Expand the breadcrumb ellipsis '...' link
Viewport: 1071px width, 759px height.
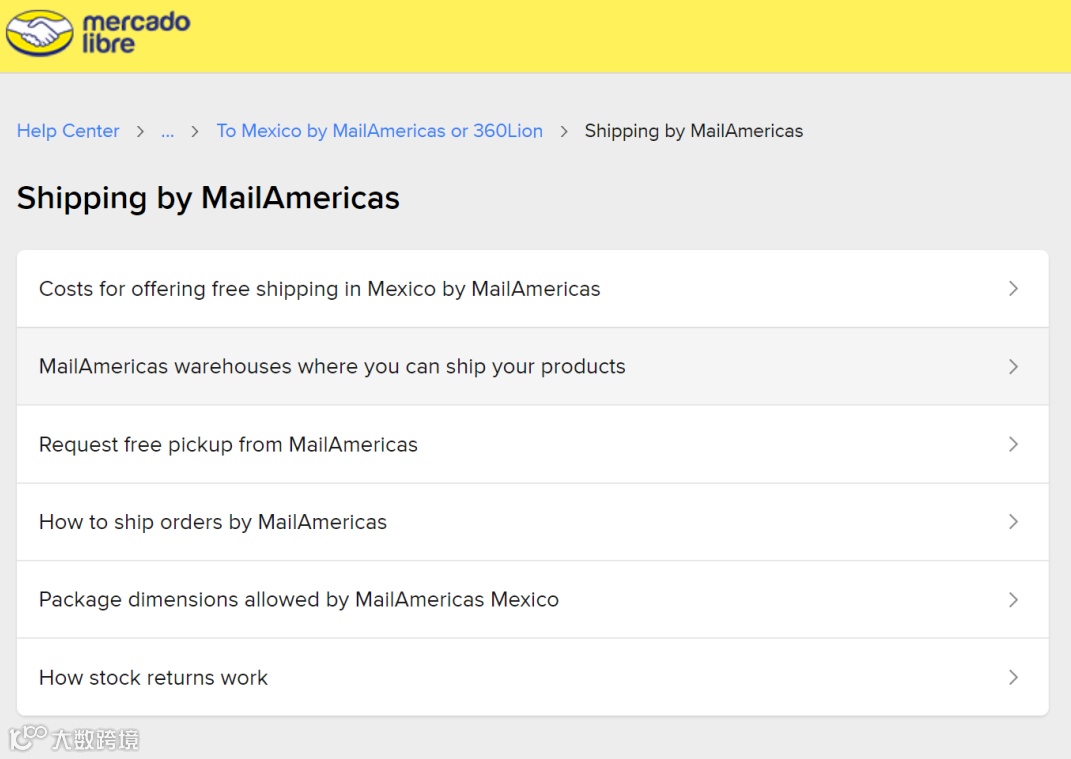pyautogui.click(x=167, y=131)
